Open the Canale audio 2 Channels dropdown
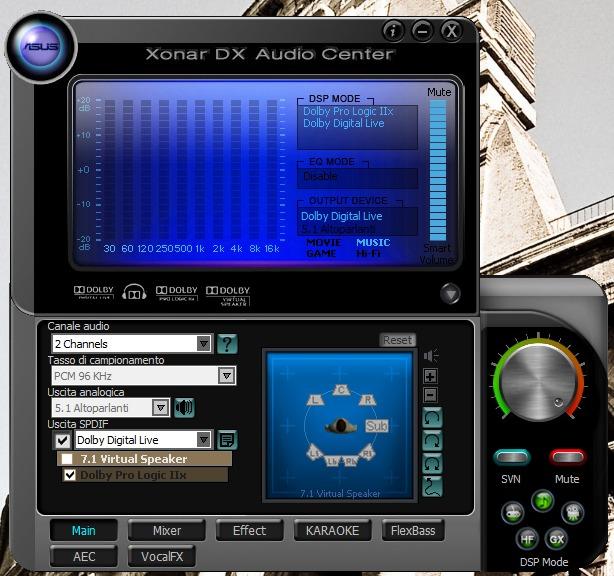 [x=132, y=344]
